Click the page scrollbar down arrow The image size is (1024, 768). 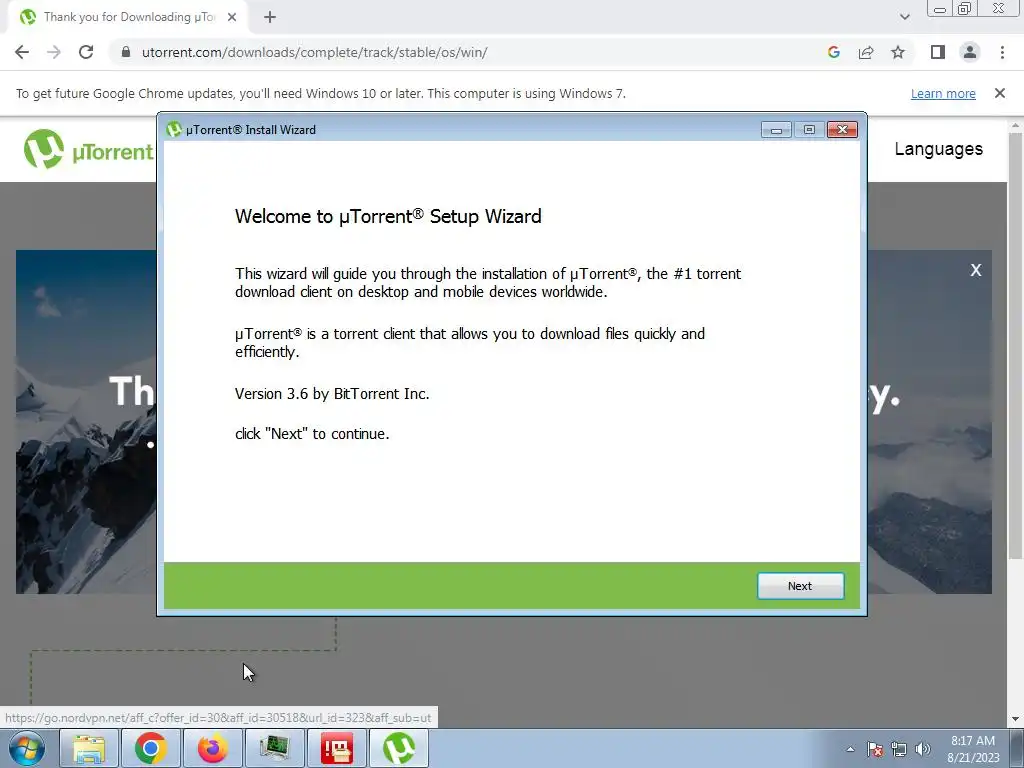1015,719
